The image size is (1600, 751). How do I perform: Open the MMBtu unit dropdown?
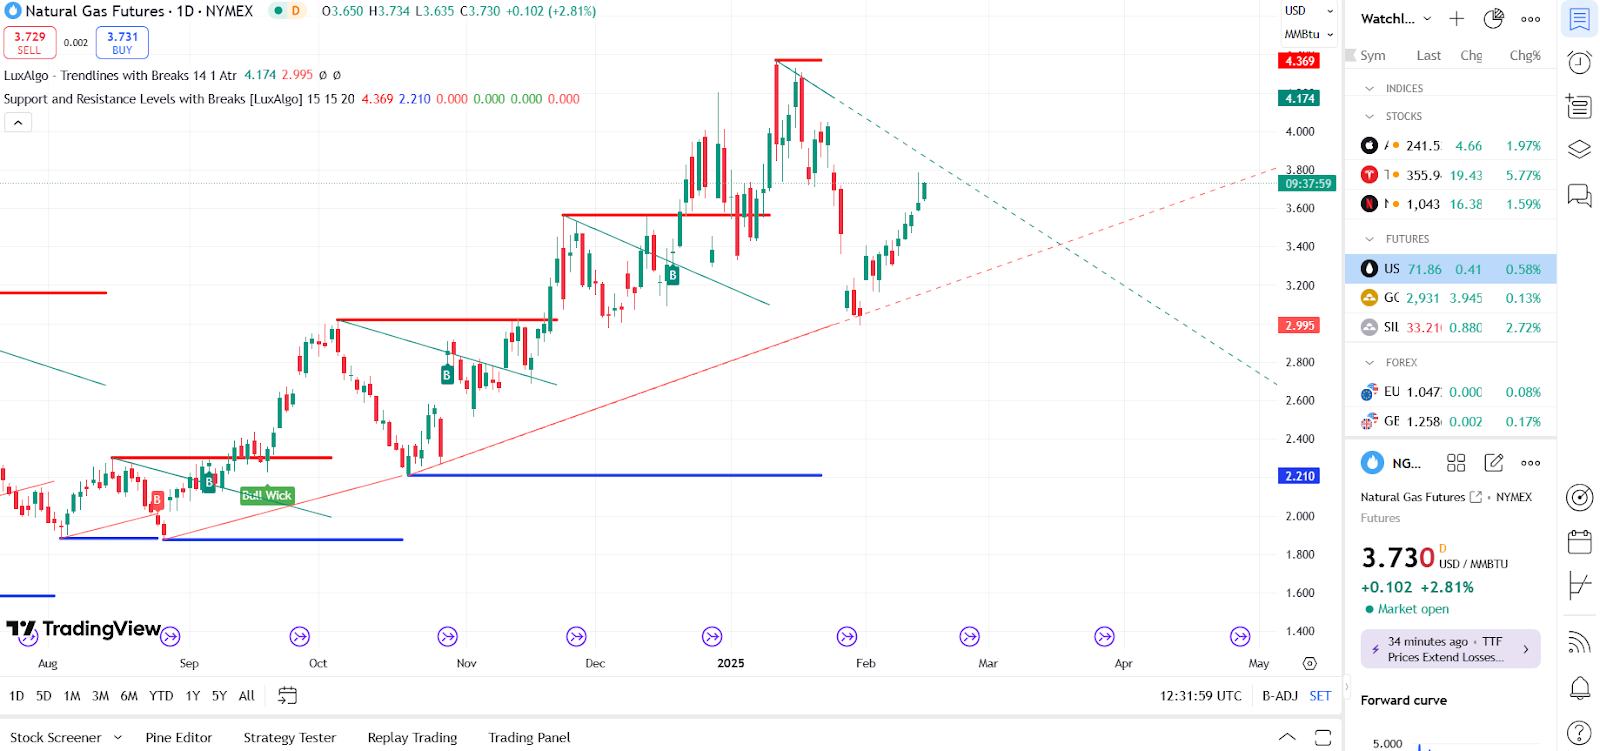point(1309,34)
